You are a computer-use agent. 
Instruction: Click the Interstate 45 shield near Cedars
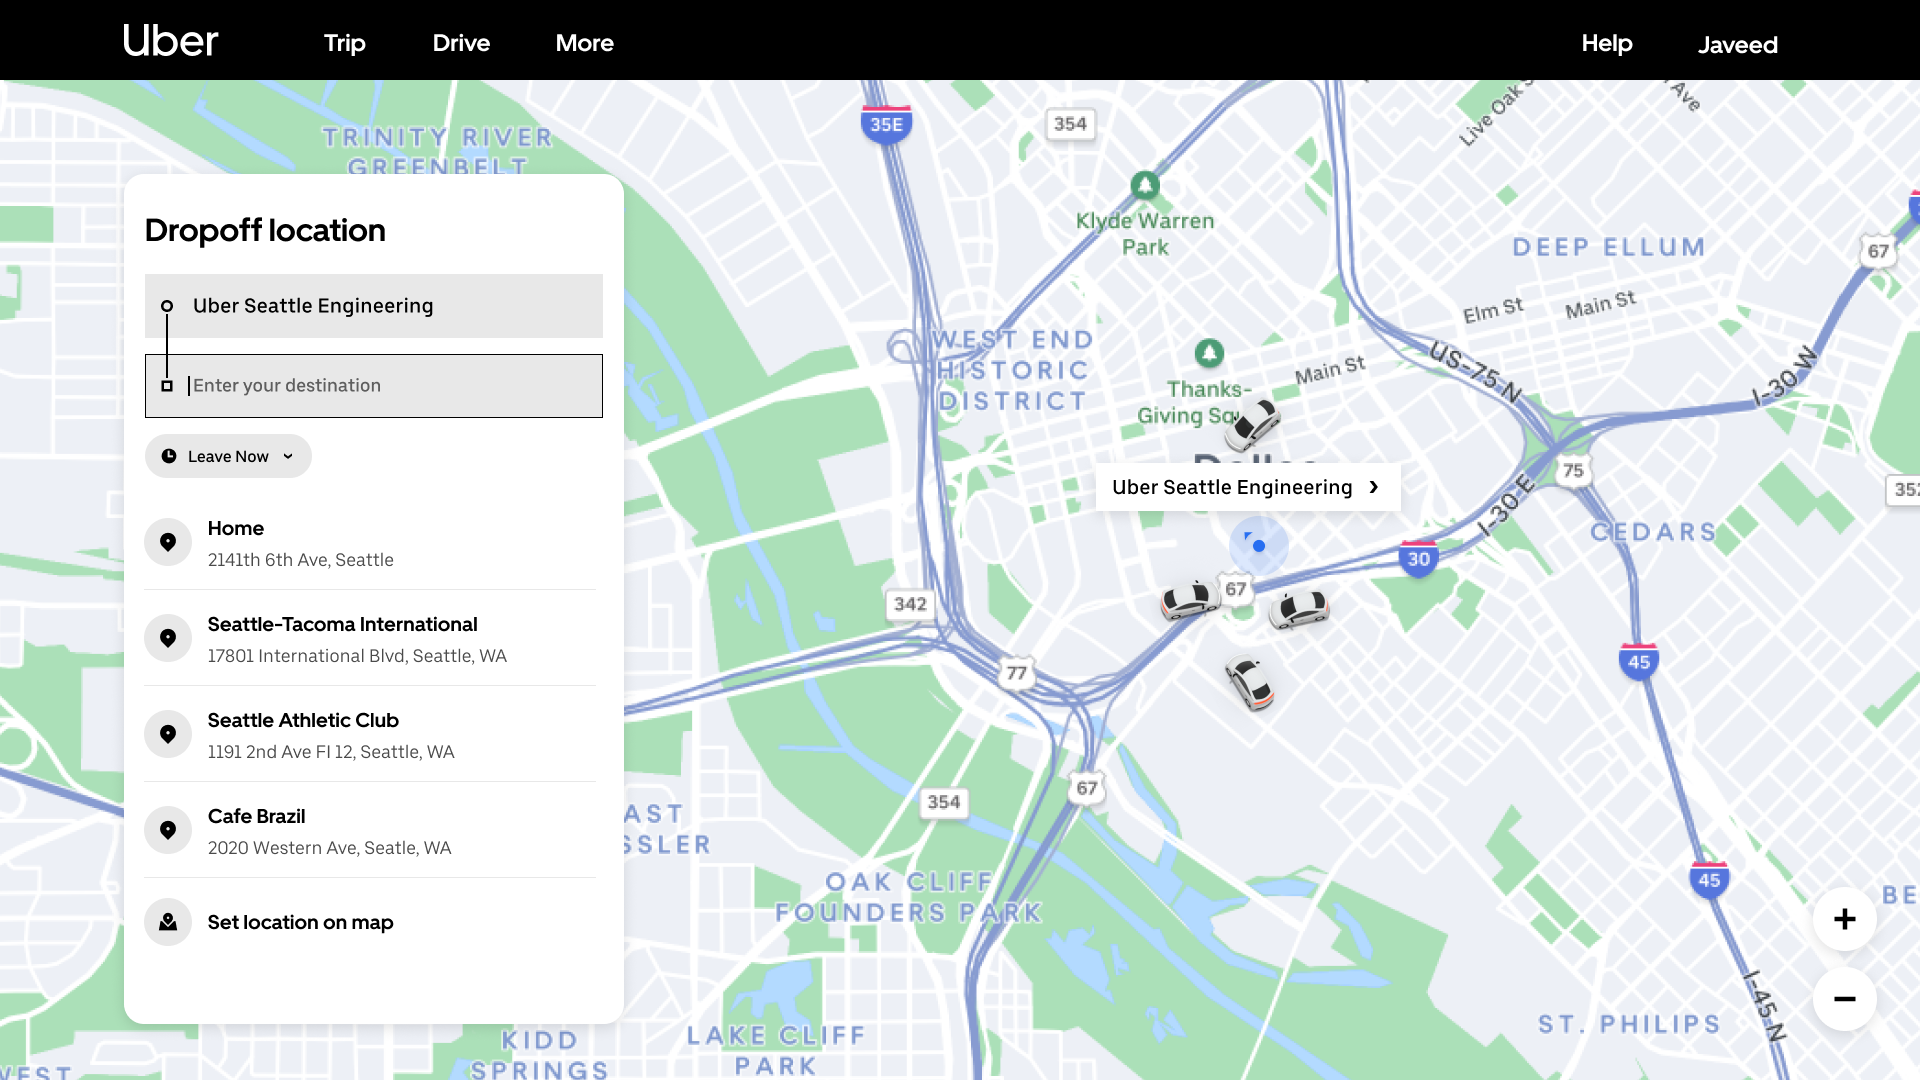pos(1639,662)
